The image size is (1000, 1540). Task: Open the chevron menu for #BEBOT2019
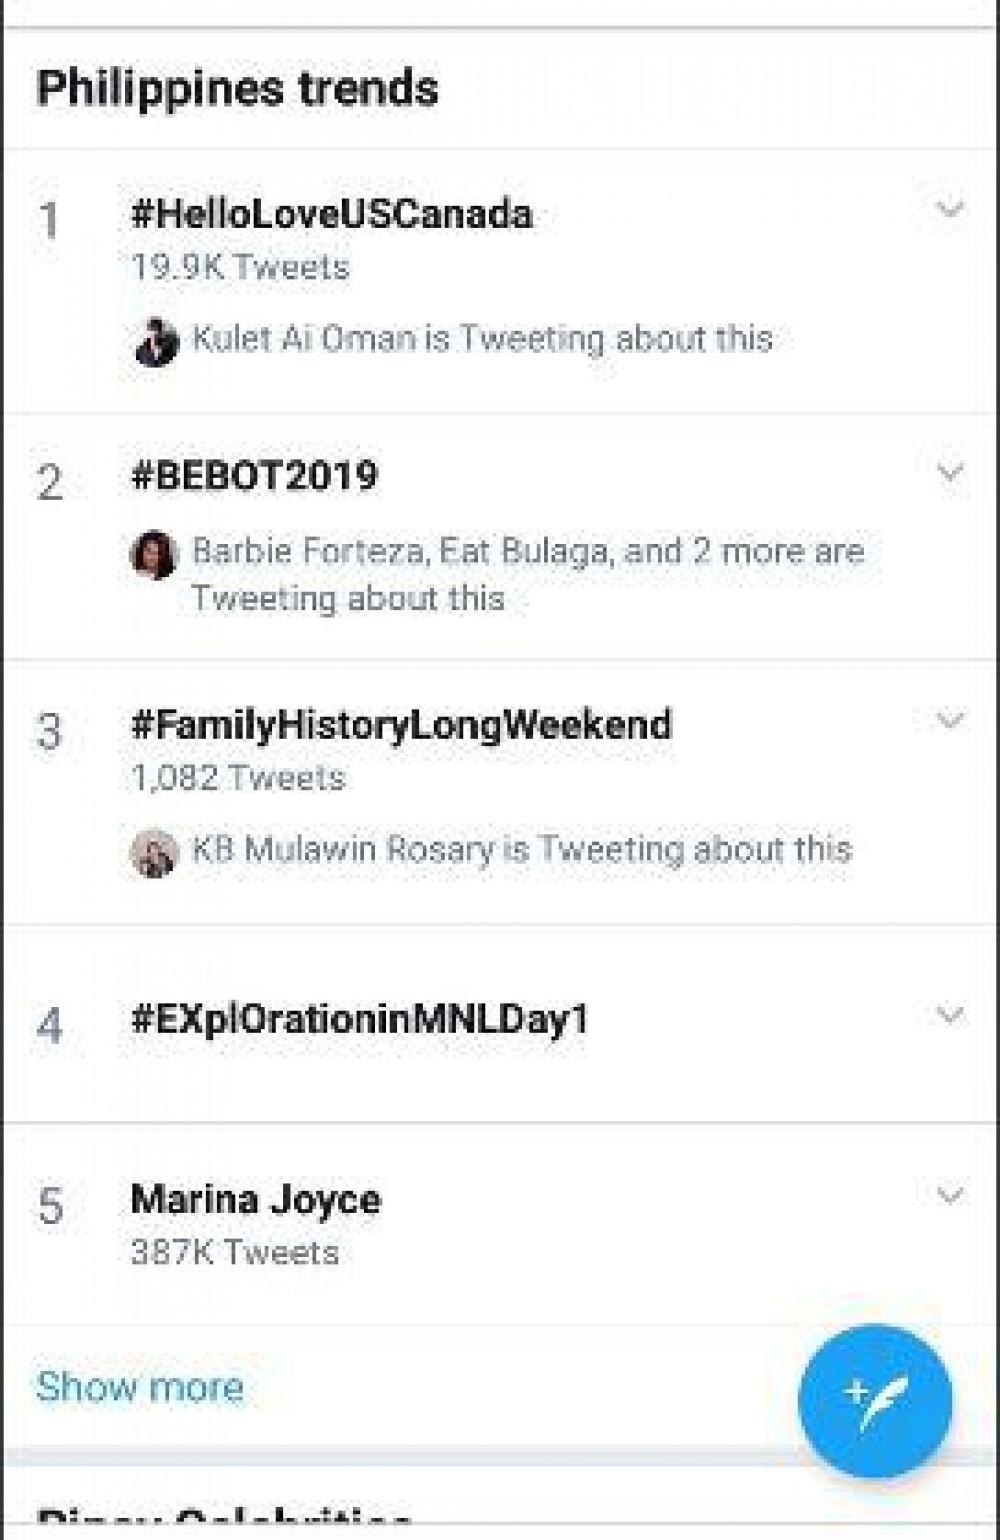[949, 471]
